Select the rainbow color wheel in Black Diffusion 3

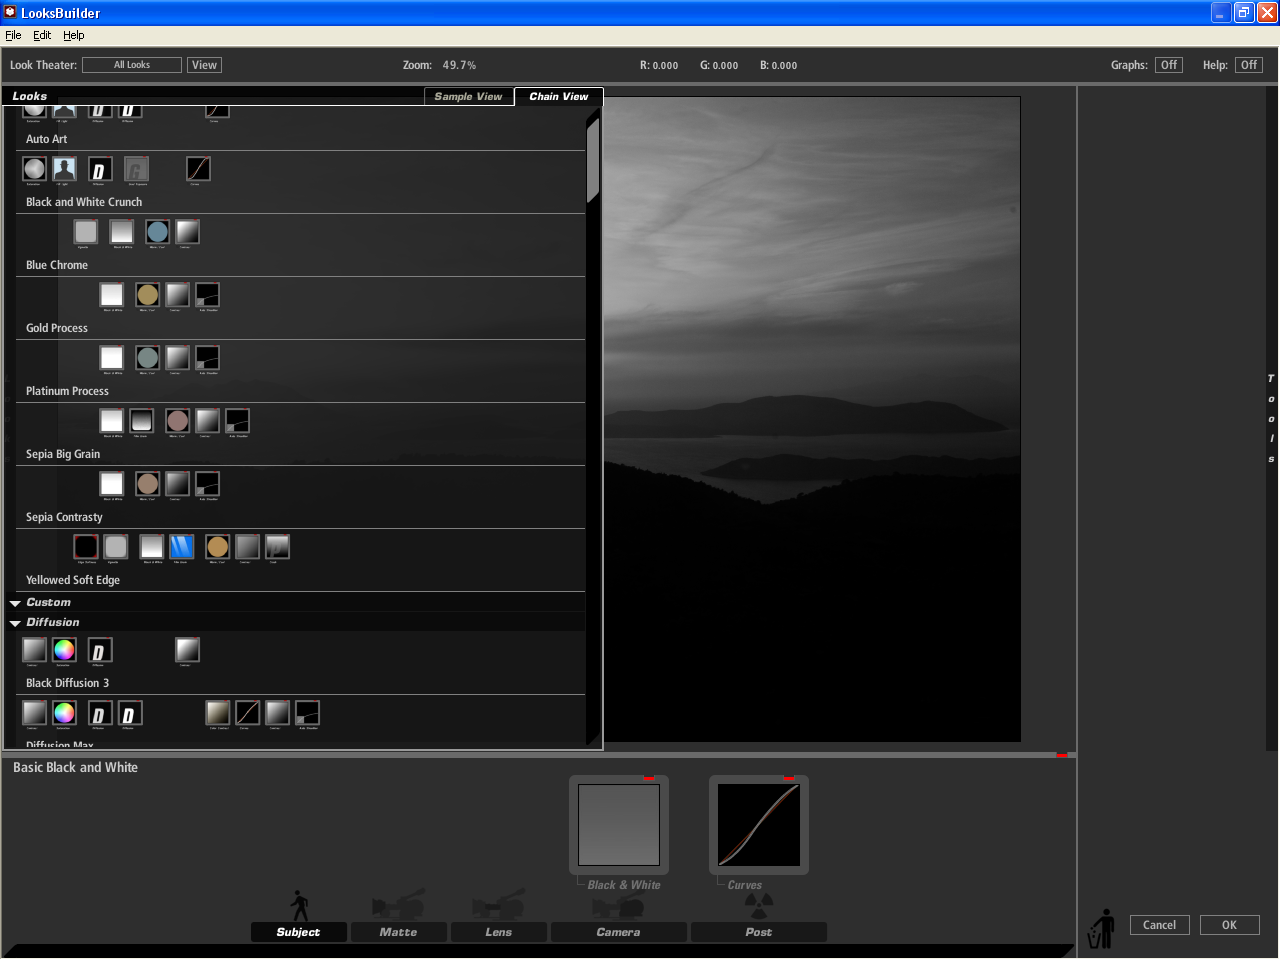(x=64, y=650)
